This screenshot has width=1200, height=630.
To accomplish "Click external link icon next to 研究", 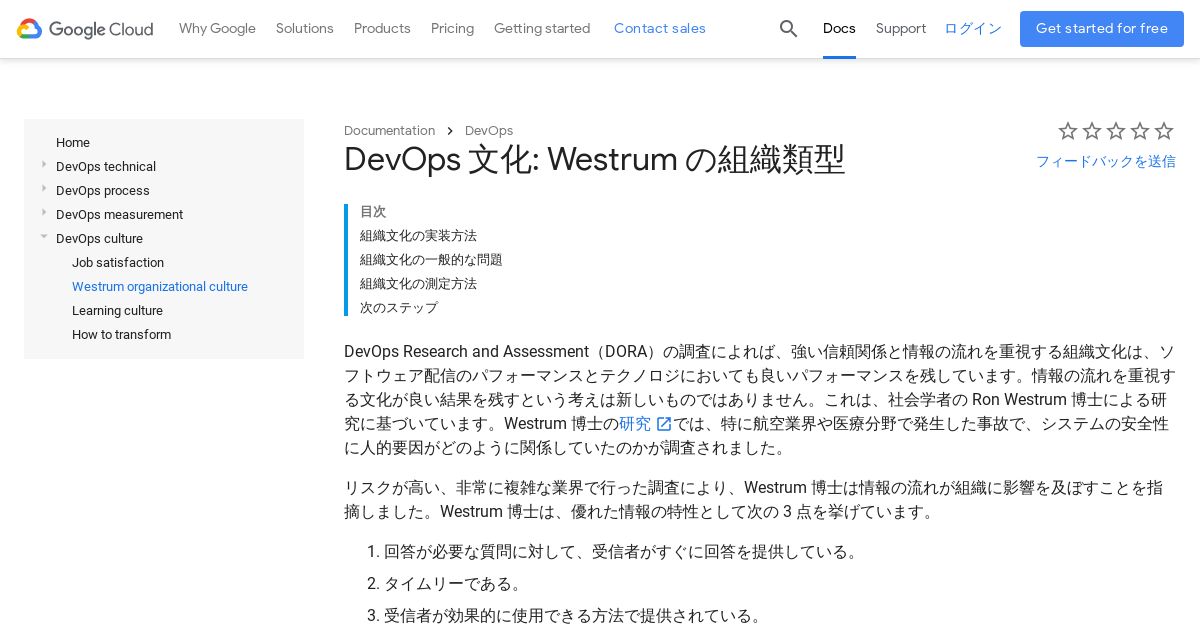I will click(x=664, y=424).
